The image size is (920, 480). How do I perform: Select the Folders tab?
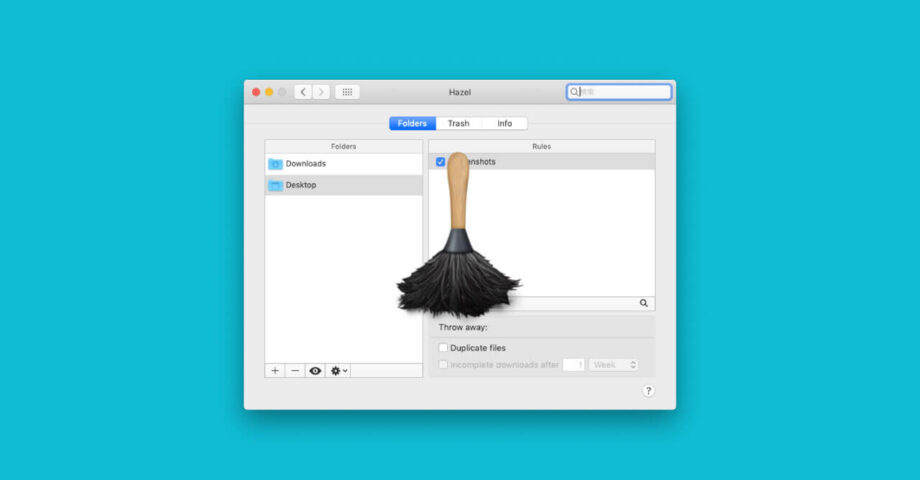click(x=412, y=124)
